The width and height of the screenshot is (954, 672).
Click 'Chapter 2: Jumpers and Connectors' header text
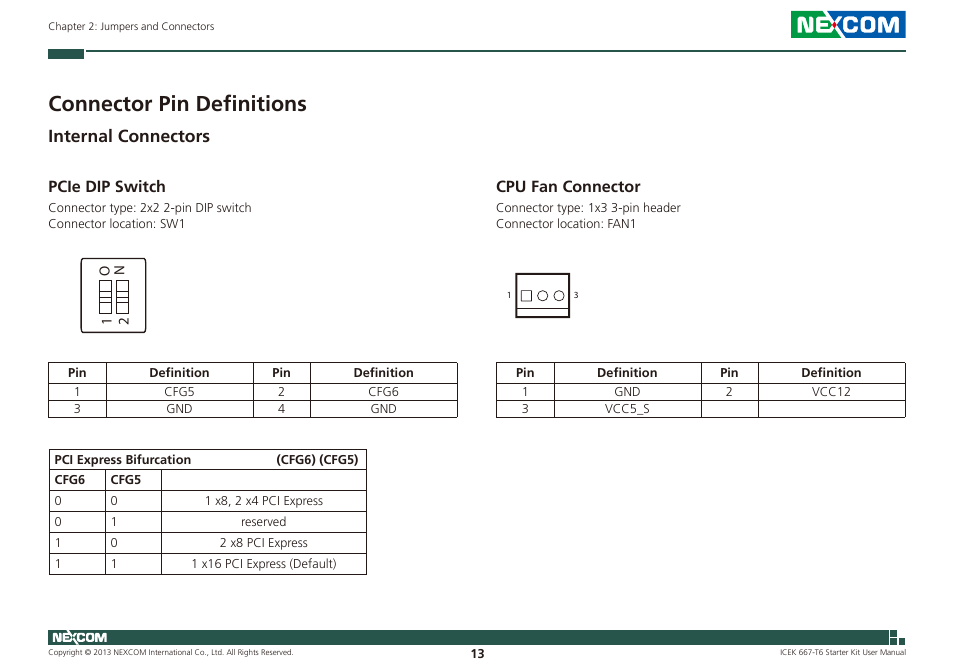131,26
